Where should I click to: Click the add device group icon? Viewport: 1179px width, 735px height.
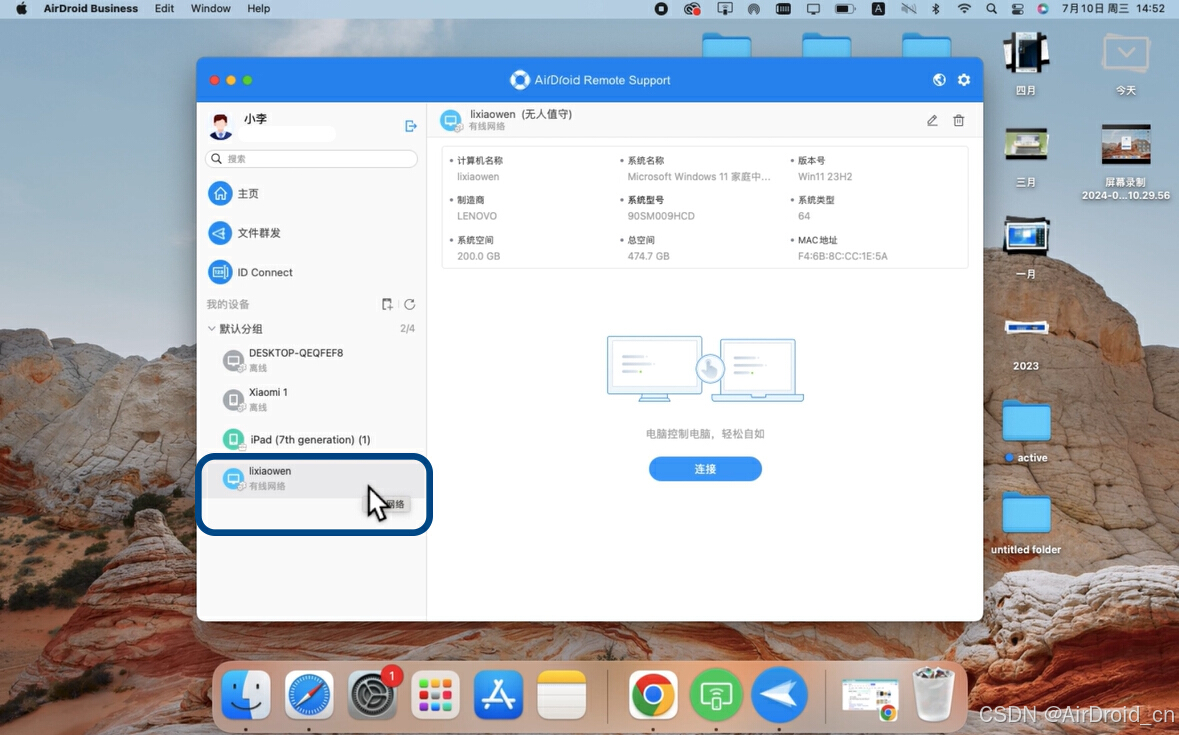(x=387, y=304)
